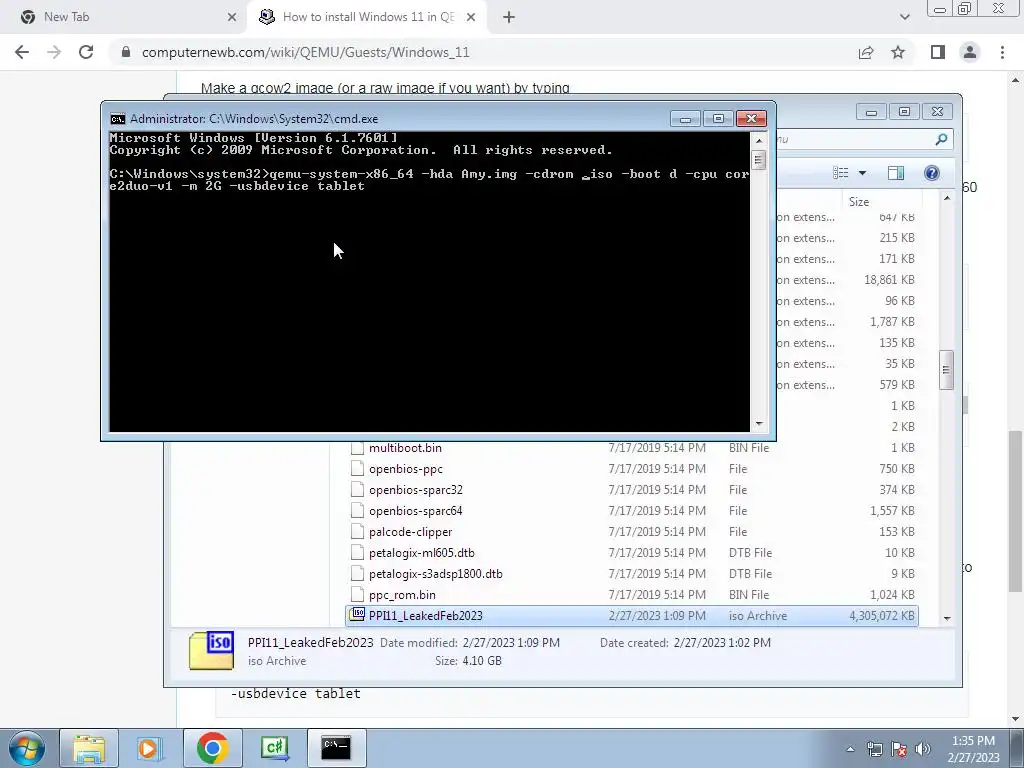Open Windows Media Player taskbar icon
Image resolution: width=1024 pixels, height=768 pixels.
pyautogui.click(x=150, y=748)
